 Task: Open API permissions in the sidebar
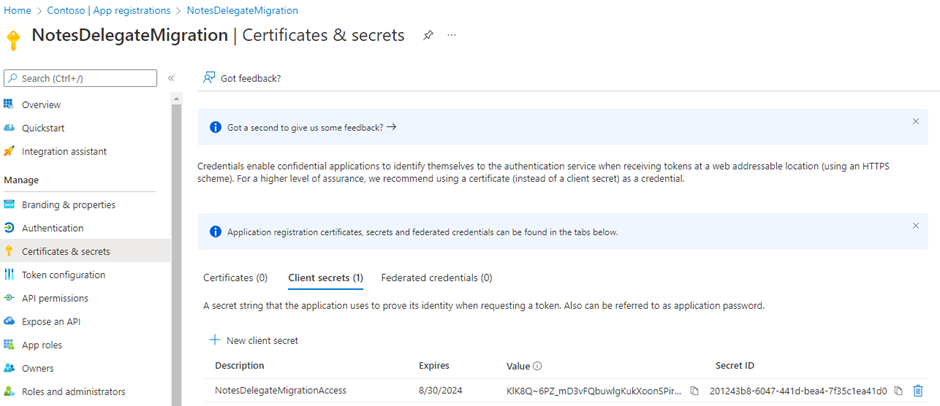(x=55, y=298)
